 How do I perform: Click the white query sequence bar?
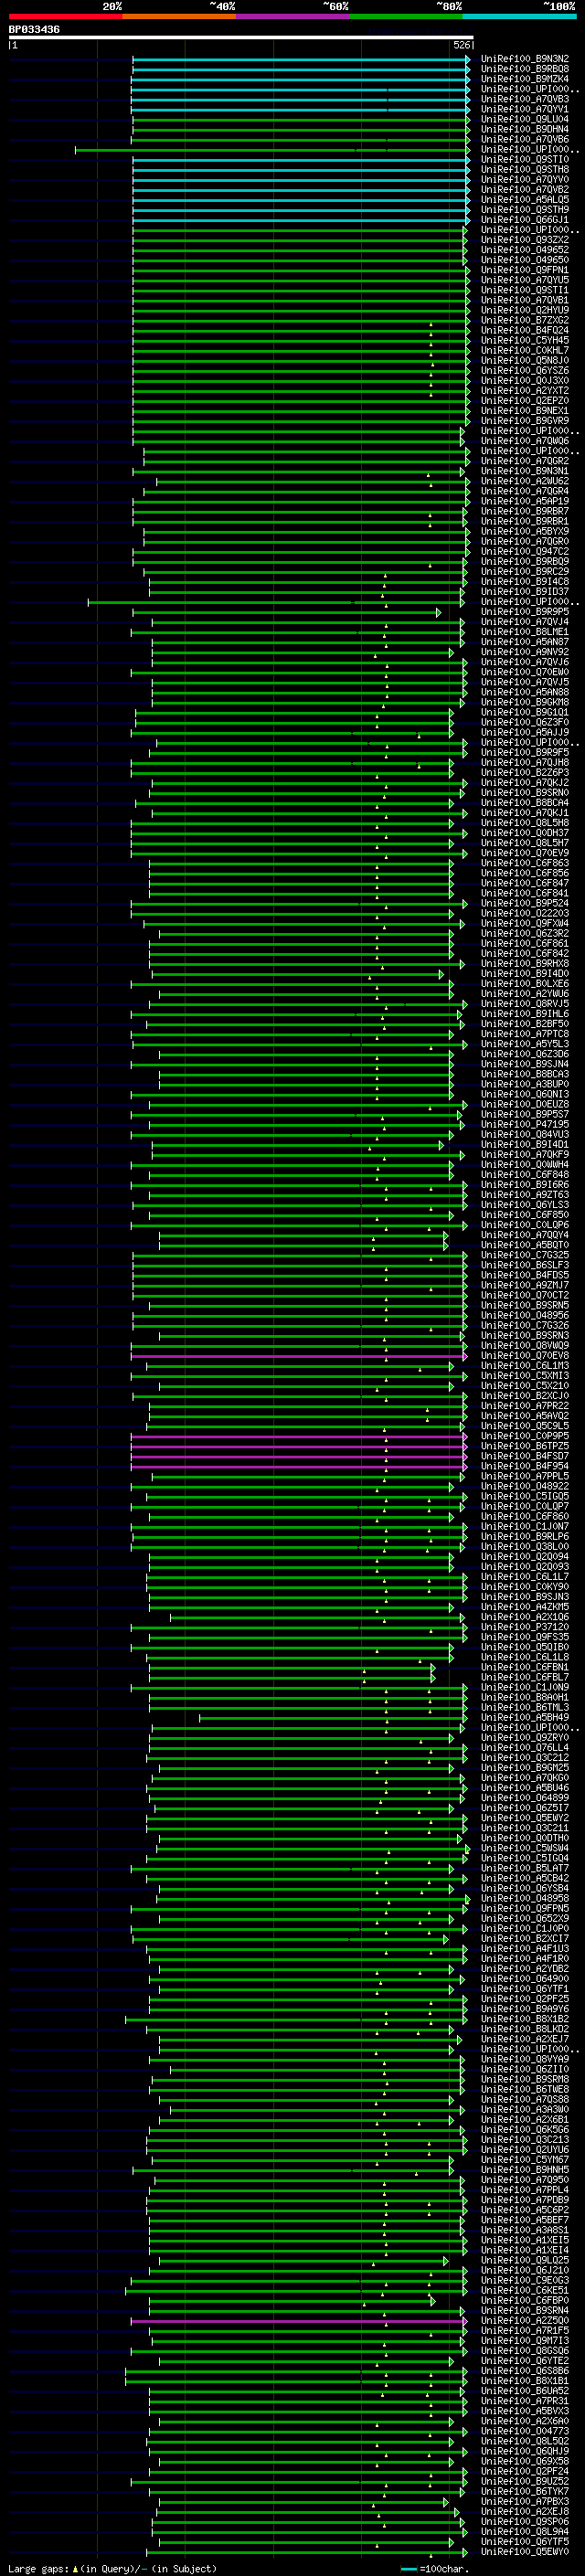(x=241, y=38)
